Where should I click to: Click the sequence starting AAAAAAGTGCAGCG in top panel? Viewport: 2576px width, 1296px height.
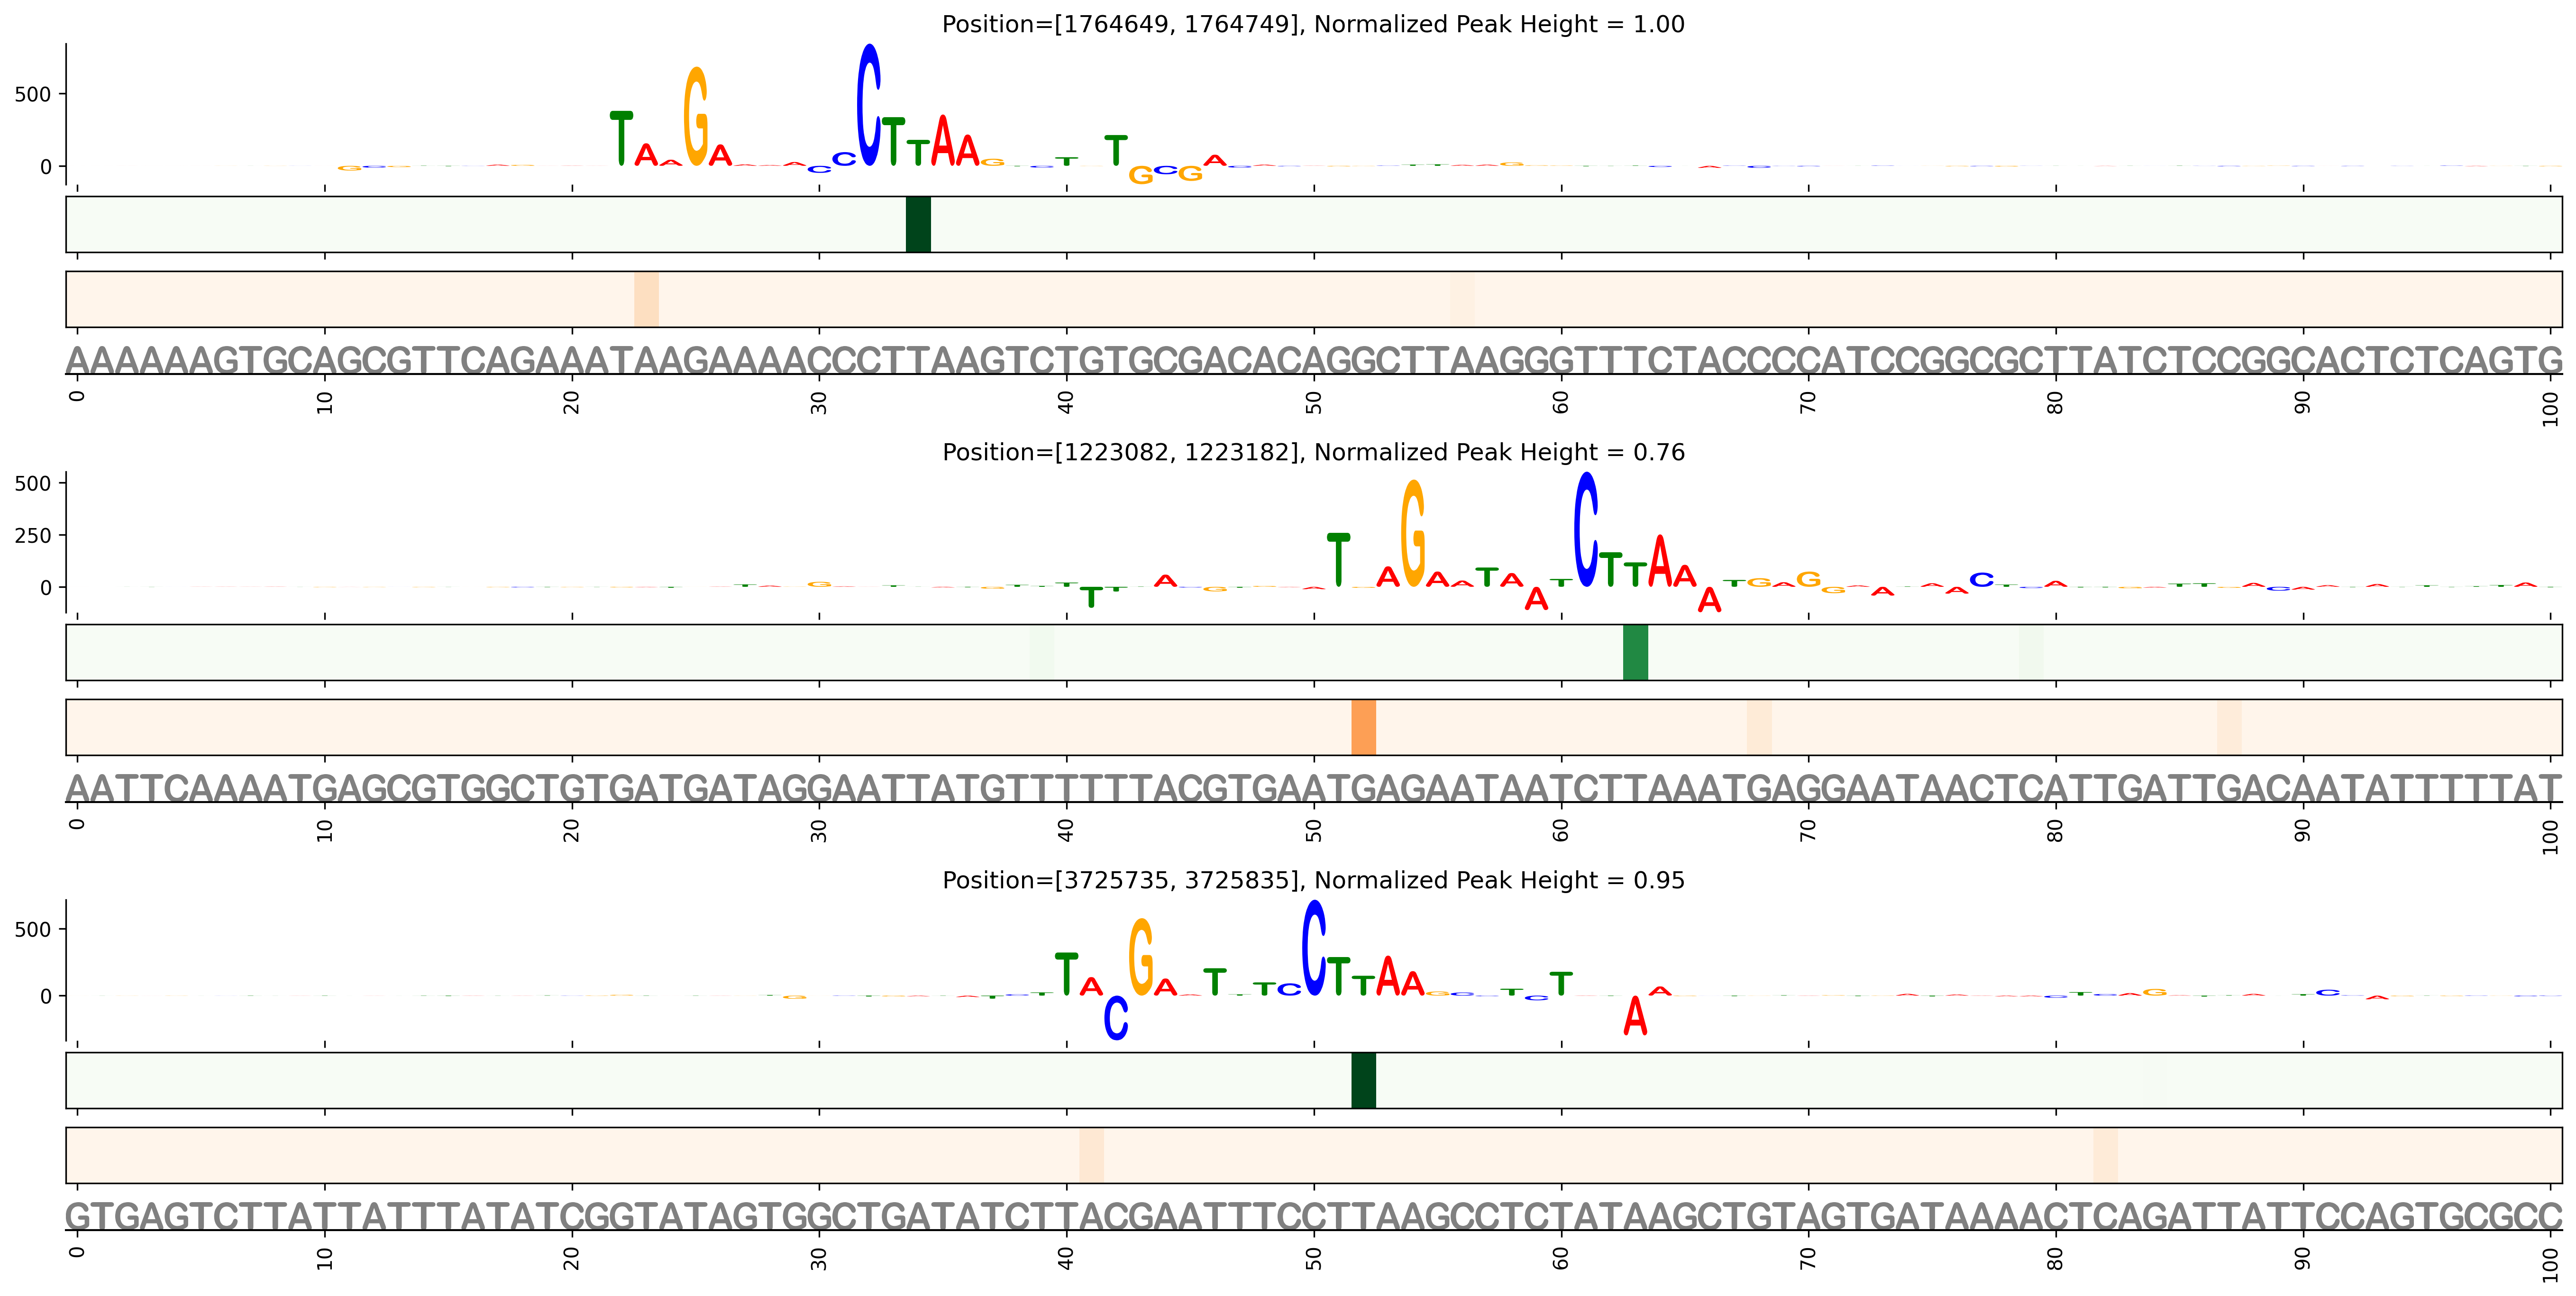(1314, 360)
